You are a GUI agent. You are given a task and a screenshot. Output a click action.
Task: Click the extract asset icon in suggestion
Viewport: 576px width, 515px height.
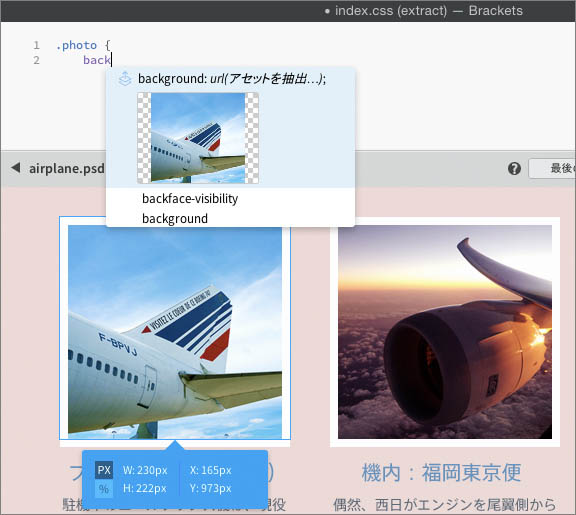click(125, 78)
